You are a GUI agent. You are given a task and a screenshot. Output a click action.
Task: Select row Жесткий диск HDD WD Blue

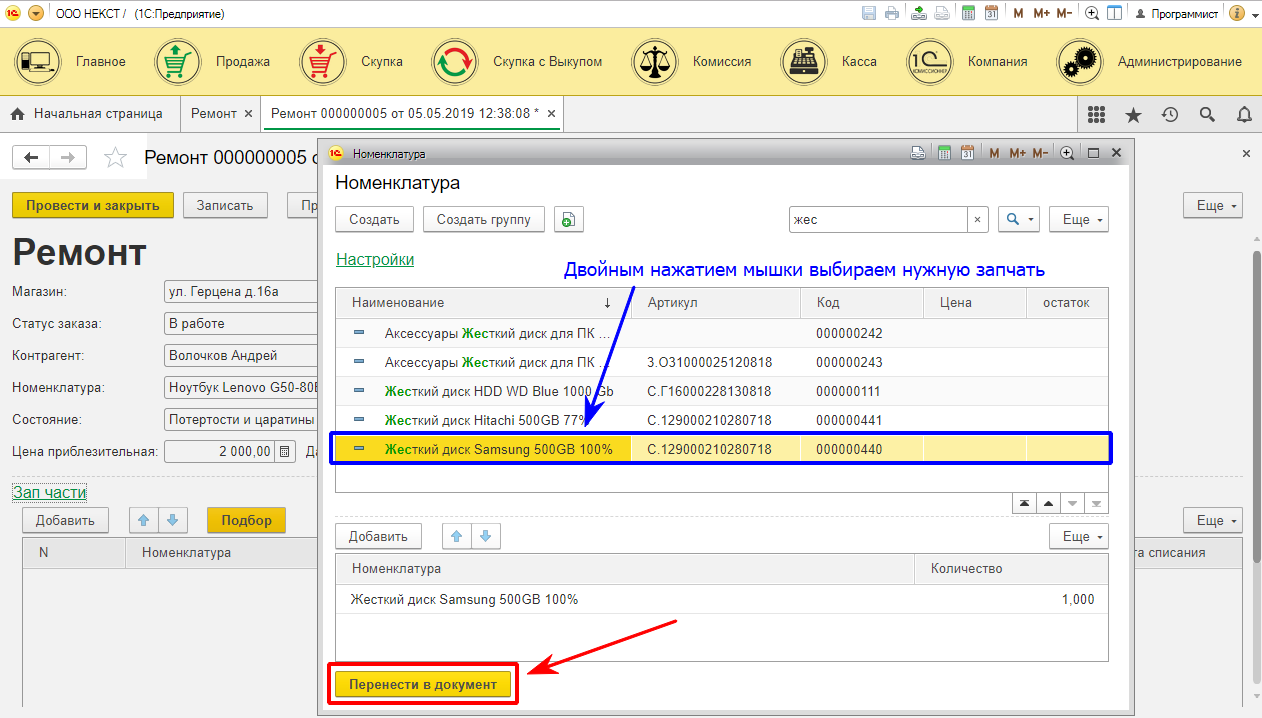tap(722, 391)
